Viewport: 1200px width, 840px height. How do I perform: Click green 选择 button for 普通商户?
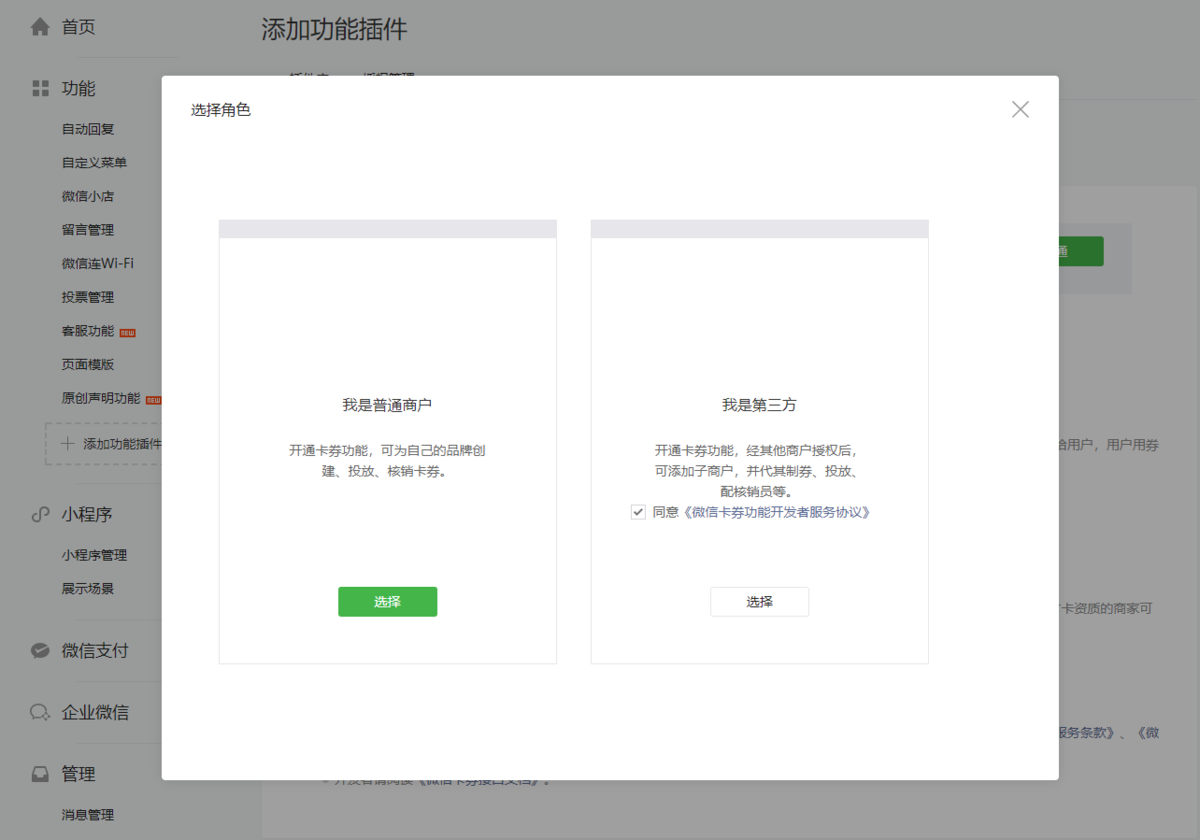[387, 601]
